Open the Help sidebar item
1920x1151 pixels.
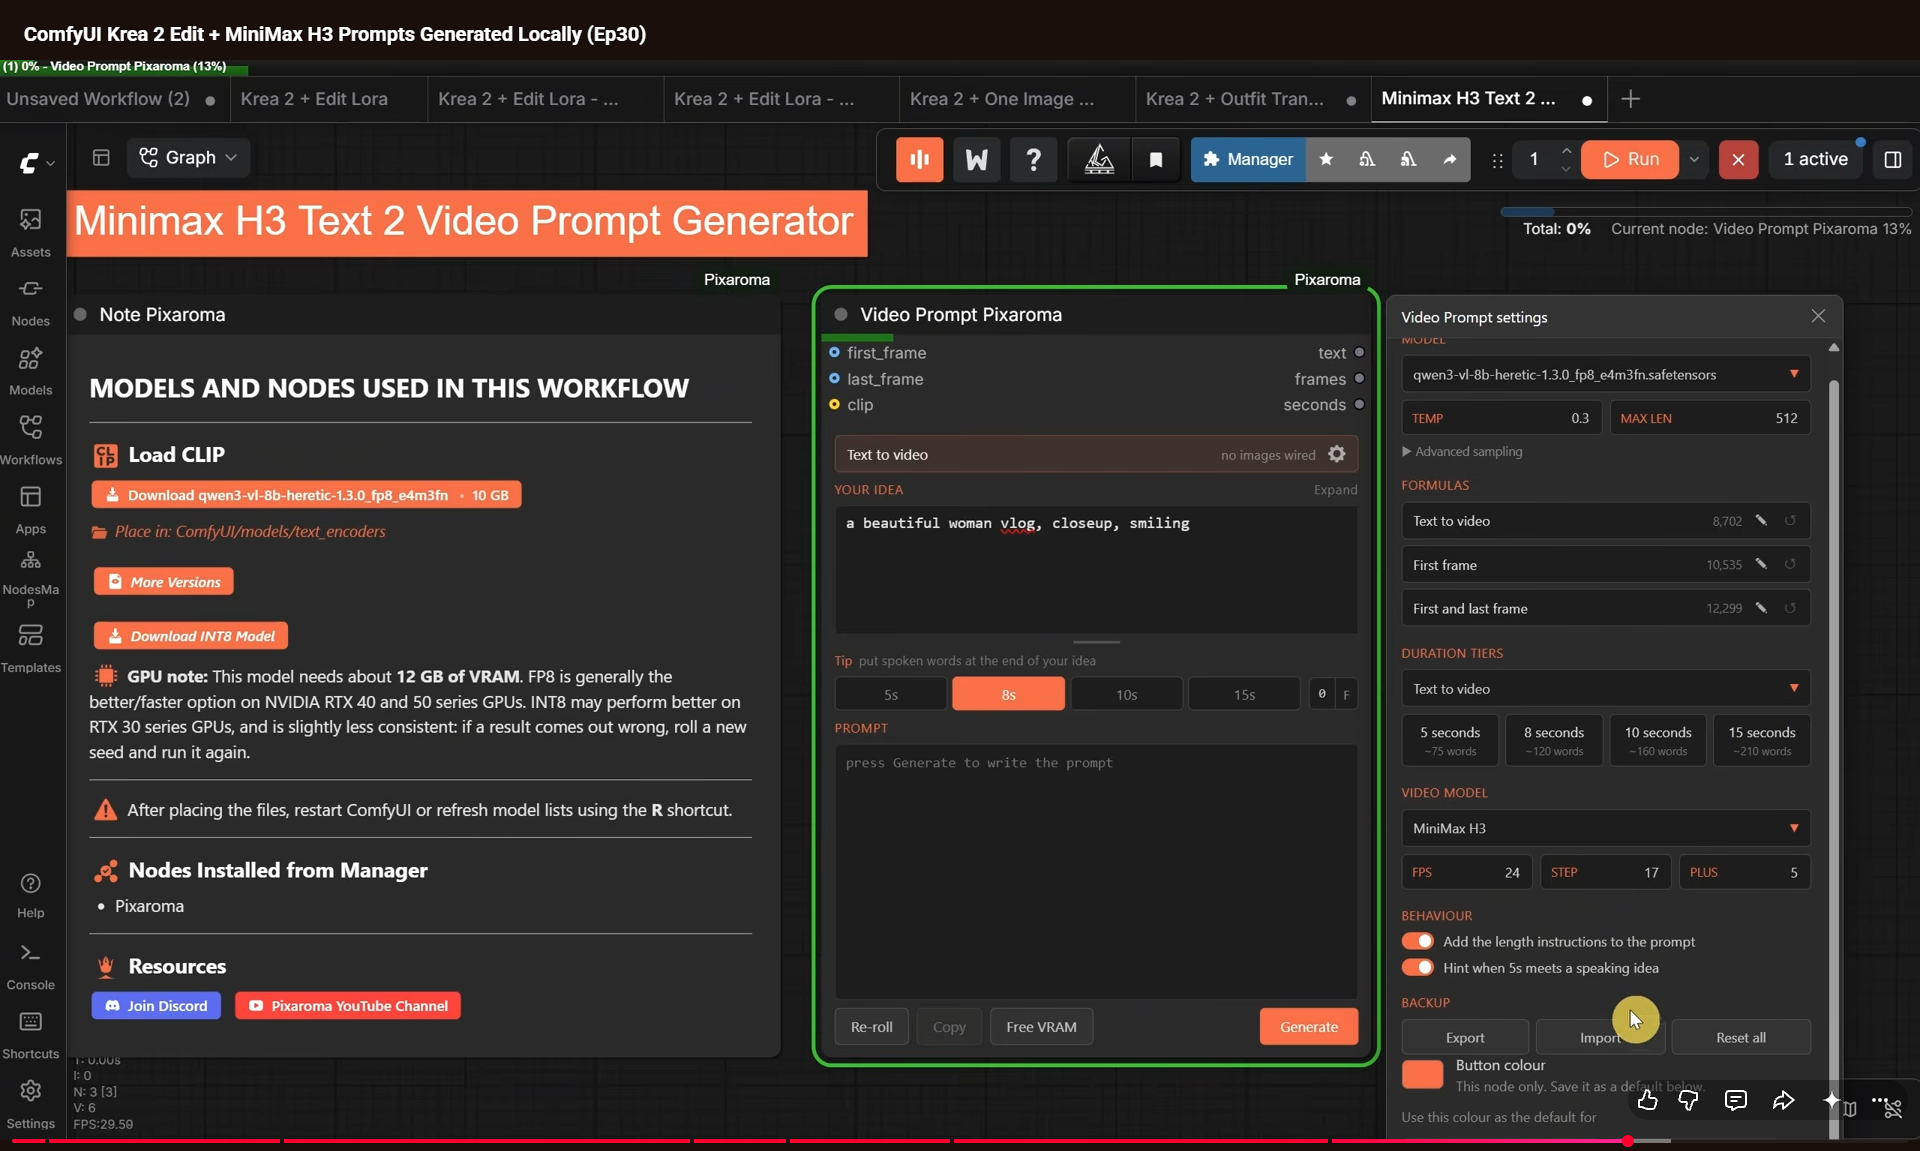31,895
